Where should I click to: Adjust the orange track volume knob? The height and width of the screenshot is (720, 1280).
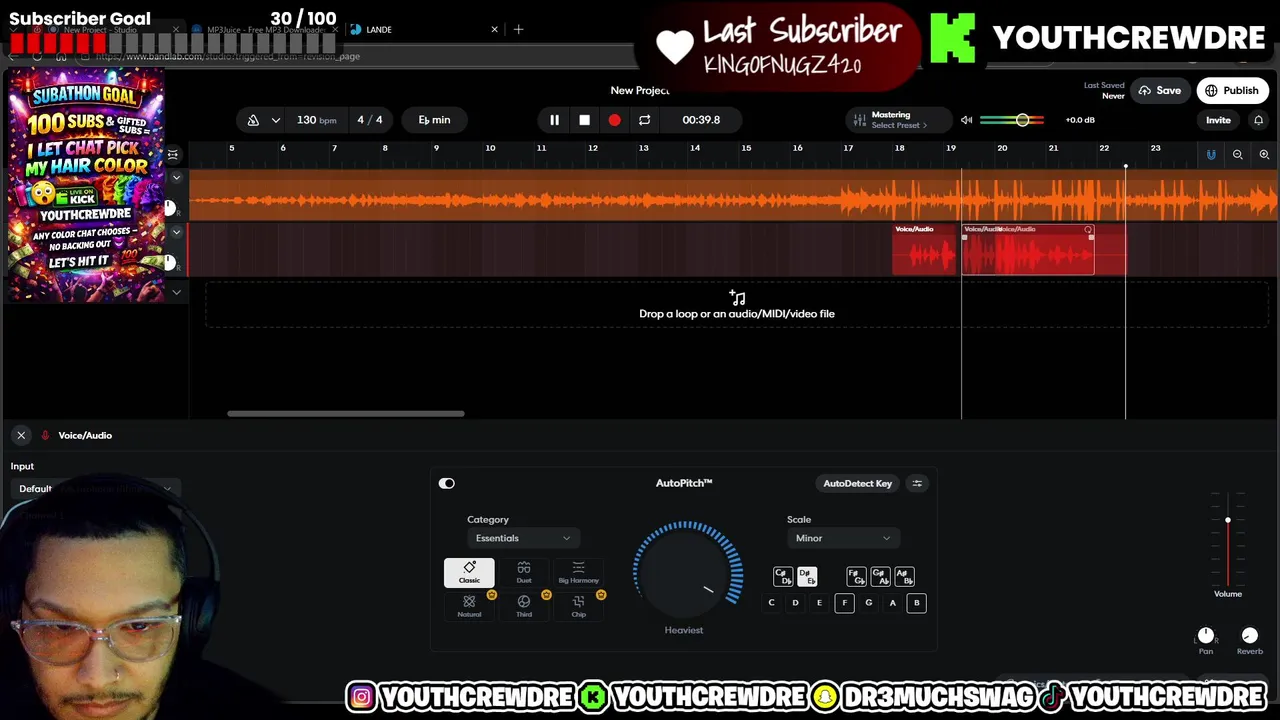tap(169, 208)
